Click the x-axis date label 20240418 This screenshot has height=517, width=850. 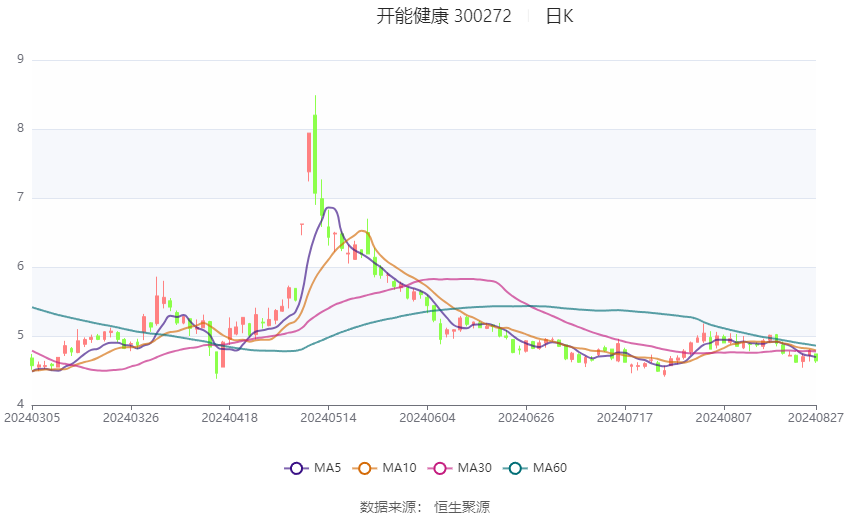[x=229, y=418]
